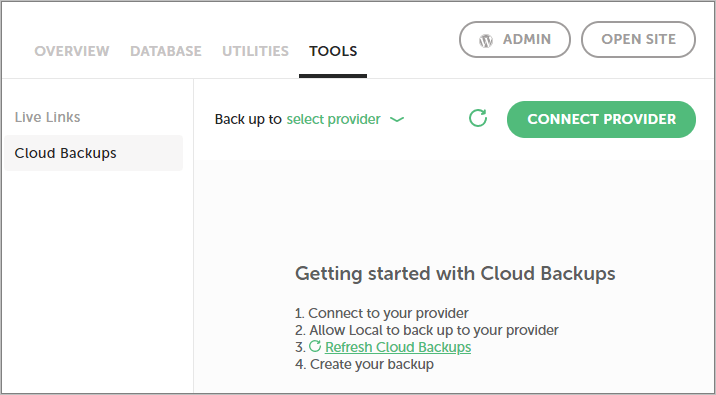Click the text 'Connect to your provider'
The height and width of the screenshot is (395, 716).
point(388,313)
